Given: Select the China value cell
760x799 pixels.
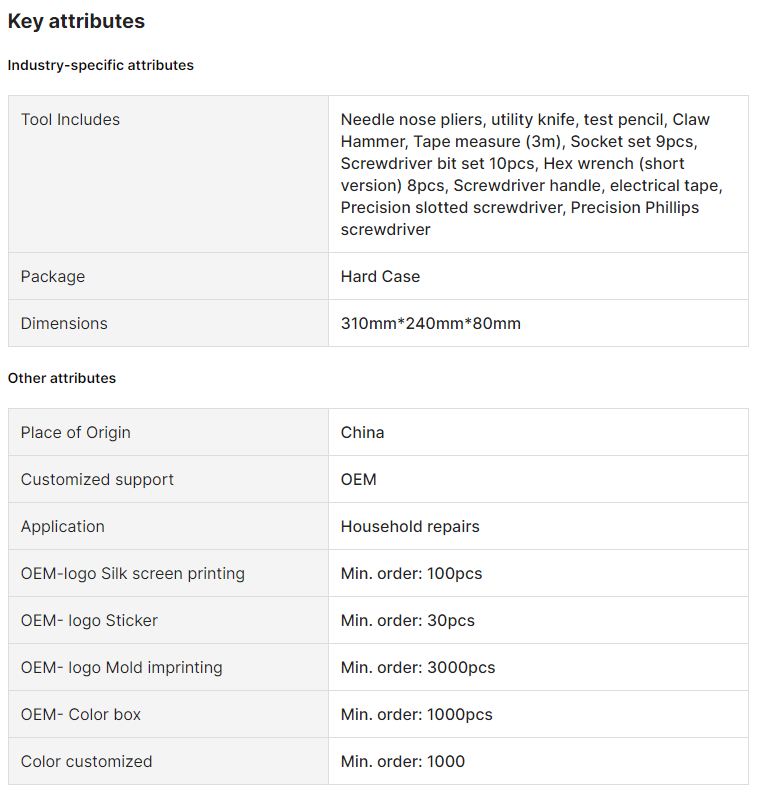Looking at the screenshot, I should pos(362,432).
